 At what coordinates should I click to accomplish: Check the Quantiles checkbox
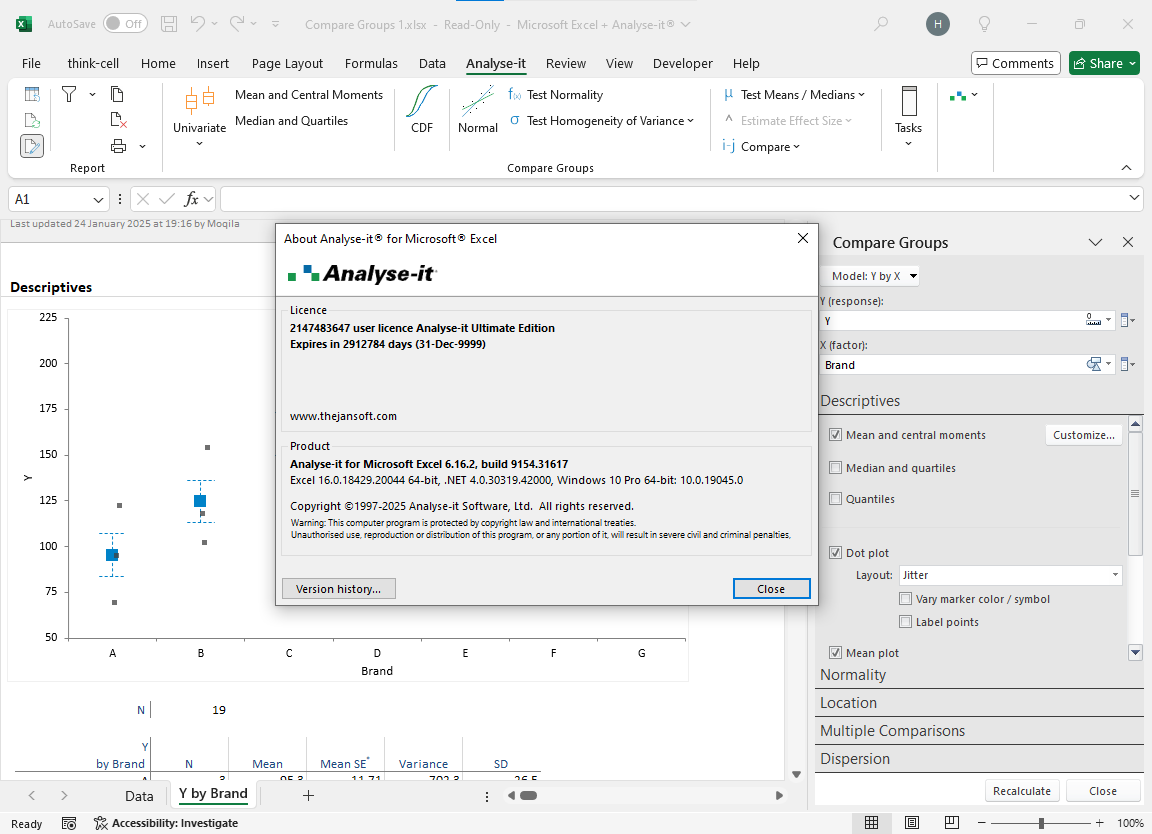835,498
